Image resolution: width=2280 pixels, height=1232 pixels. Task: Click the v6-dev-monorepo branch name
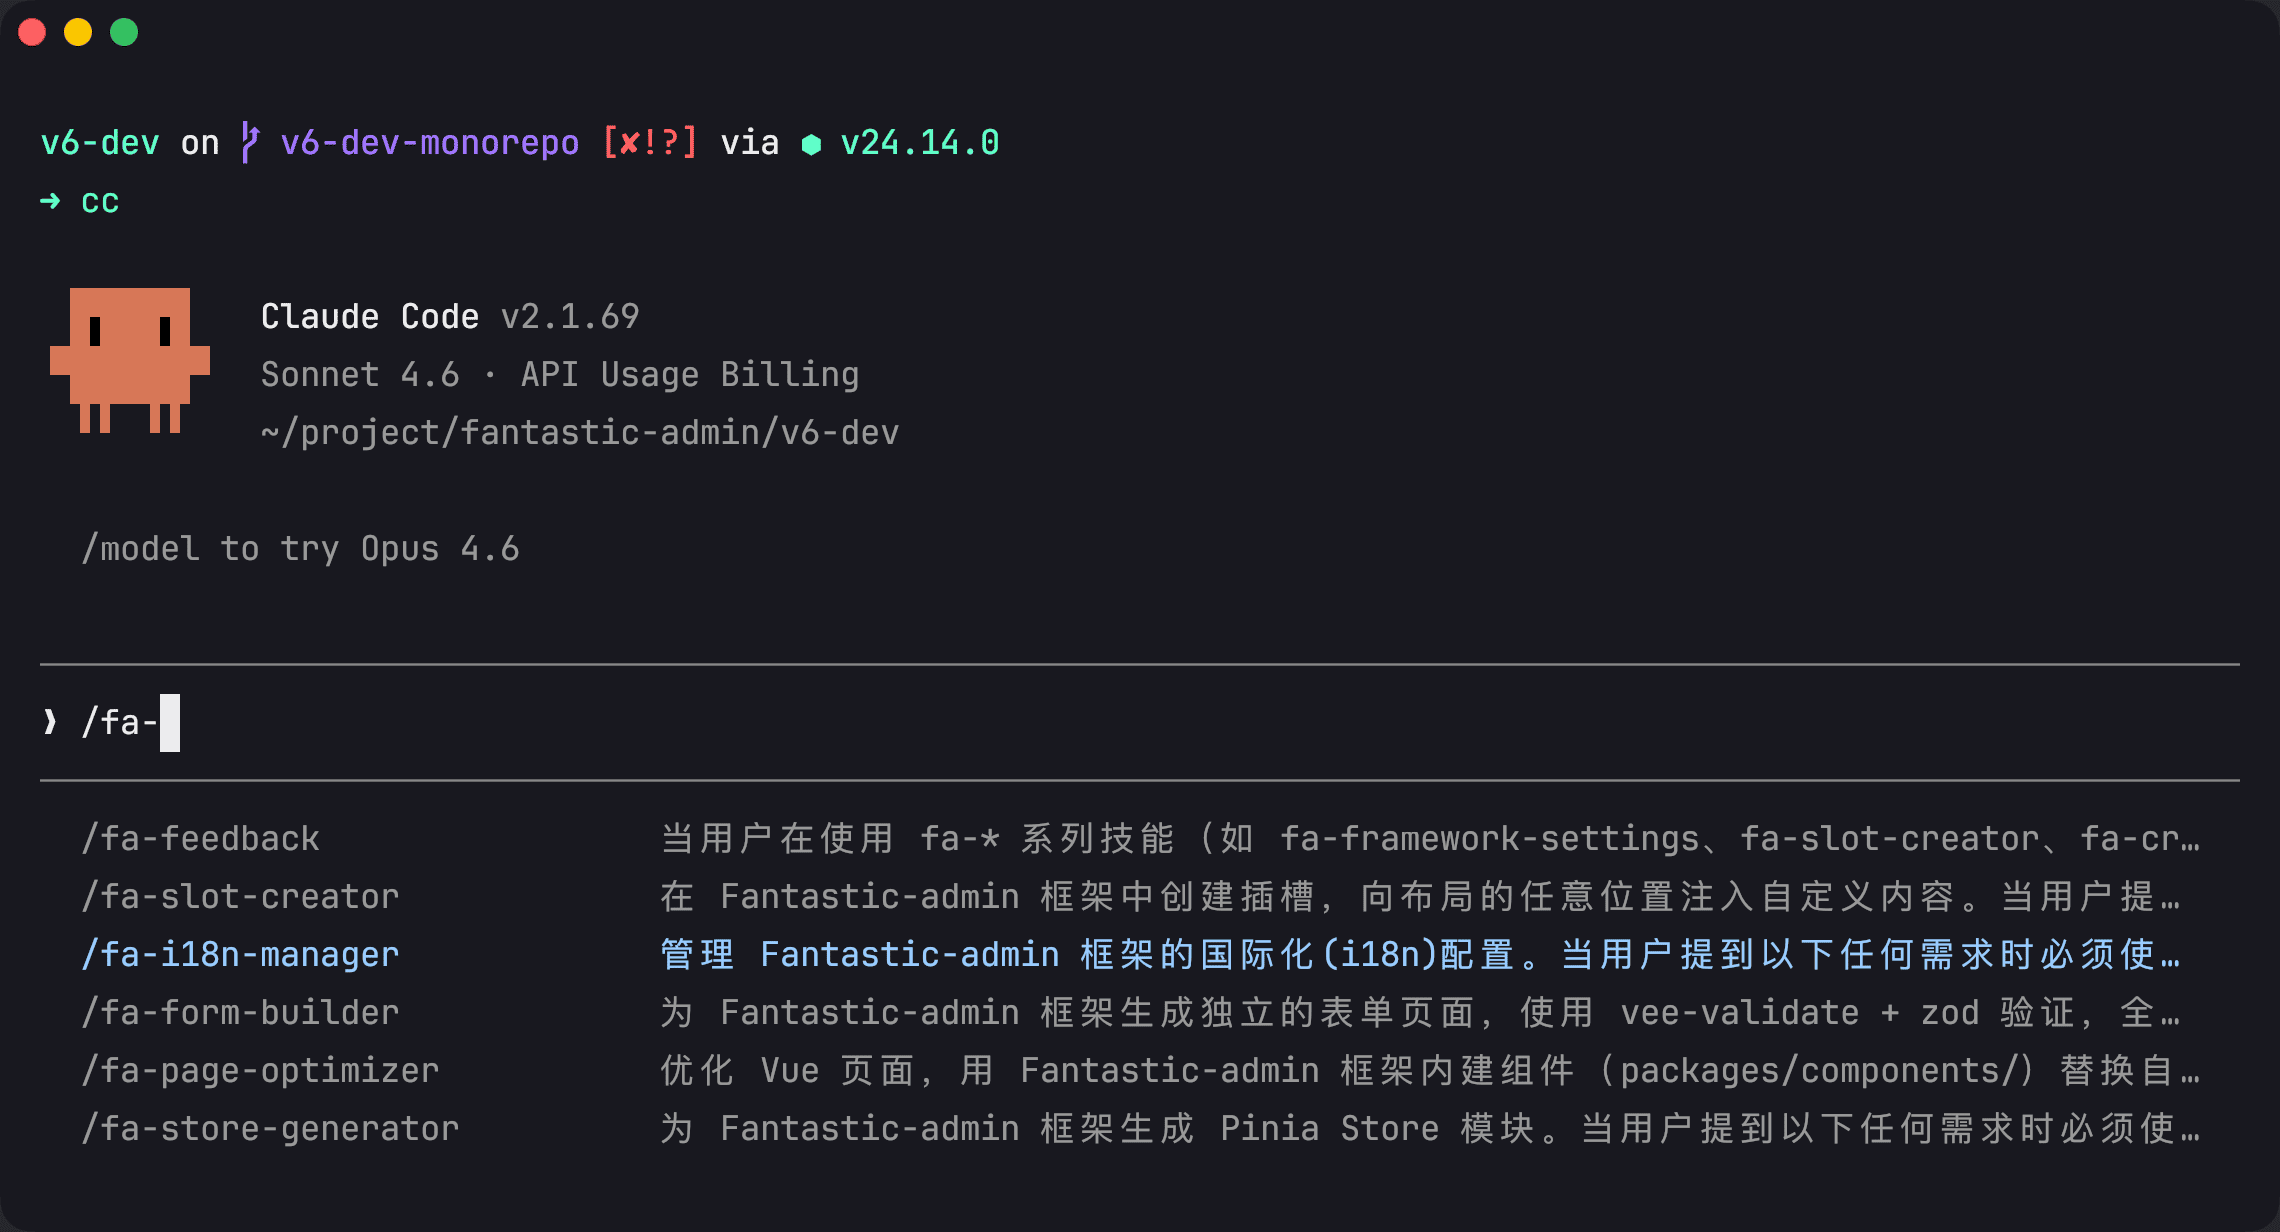(x=430, y=143)
